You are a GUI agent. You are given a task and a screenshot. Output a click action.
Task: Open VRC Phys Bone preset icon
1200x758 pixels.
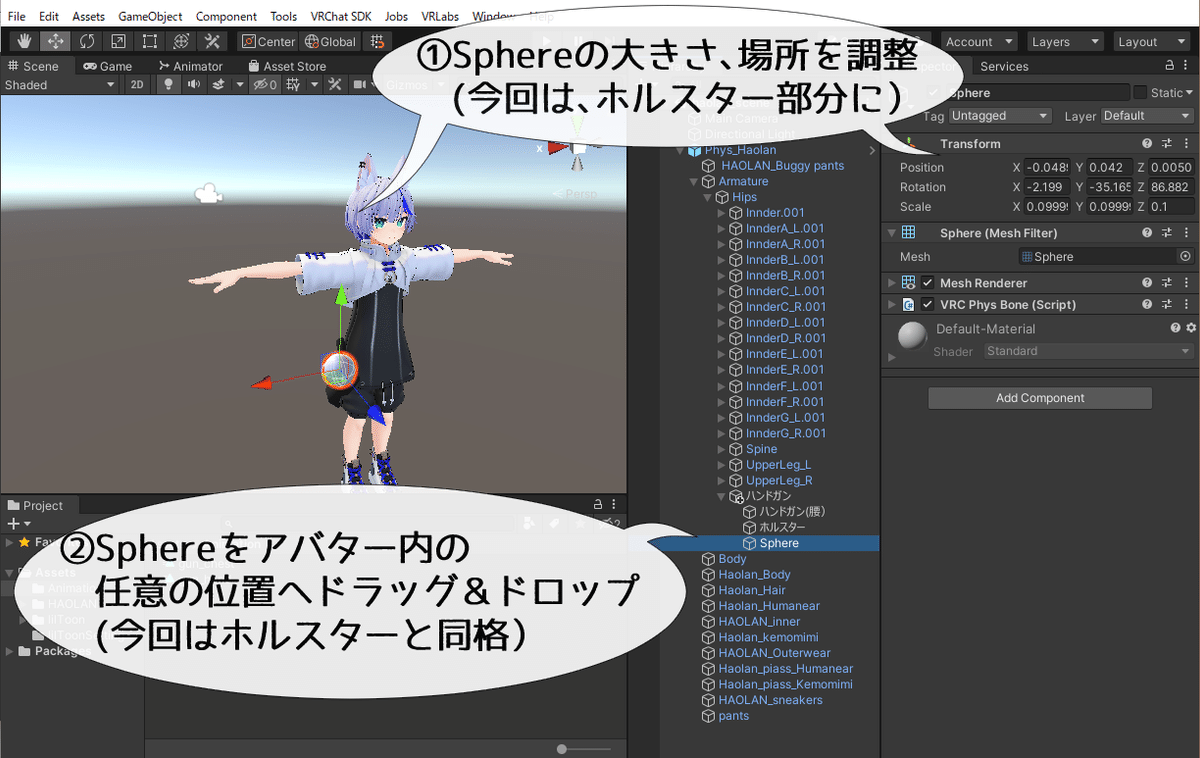[x=1167, y=305]
